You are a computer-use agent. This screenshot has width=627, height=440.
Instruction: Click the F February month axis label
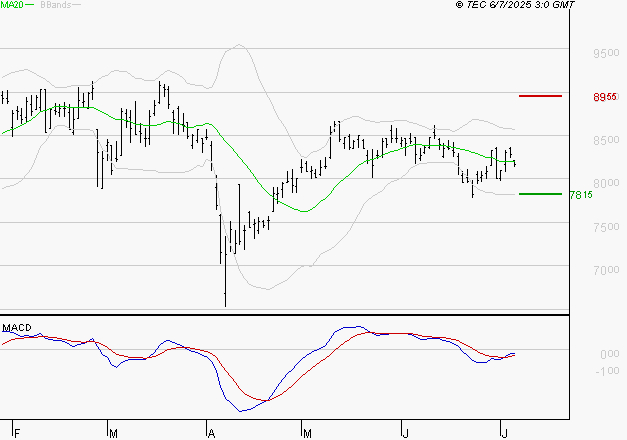[x=17, y=433]
